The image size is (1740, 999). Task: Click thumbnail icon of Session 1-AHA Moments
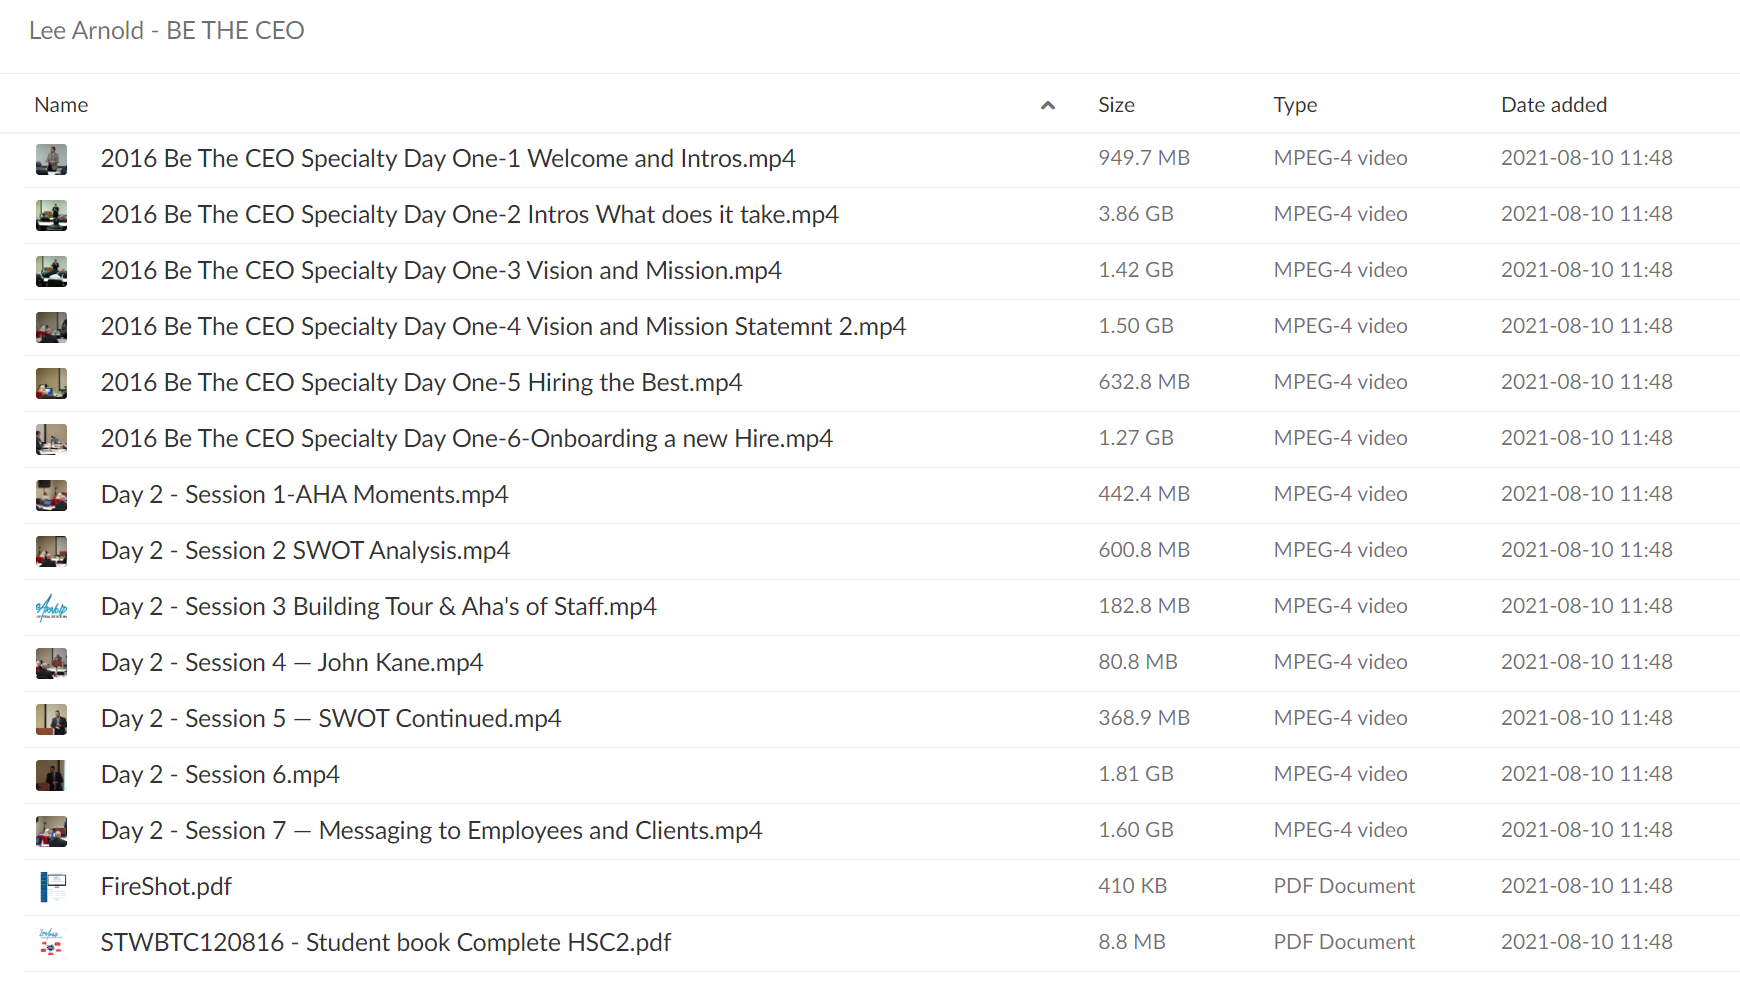(51, 495)
